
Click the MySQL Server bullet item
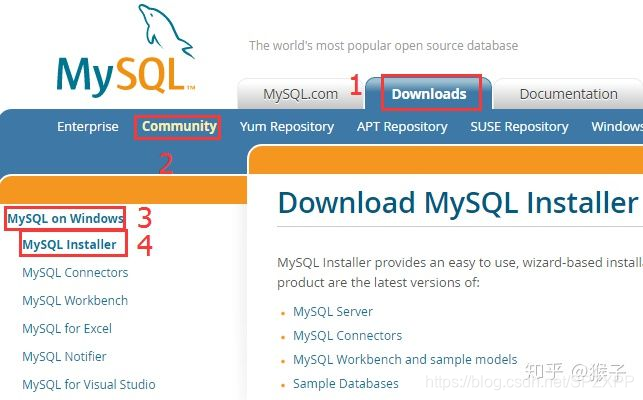[x=333, y=311]
